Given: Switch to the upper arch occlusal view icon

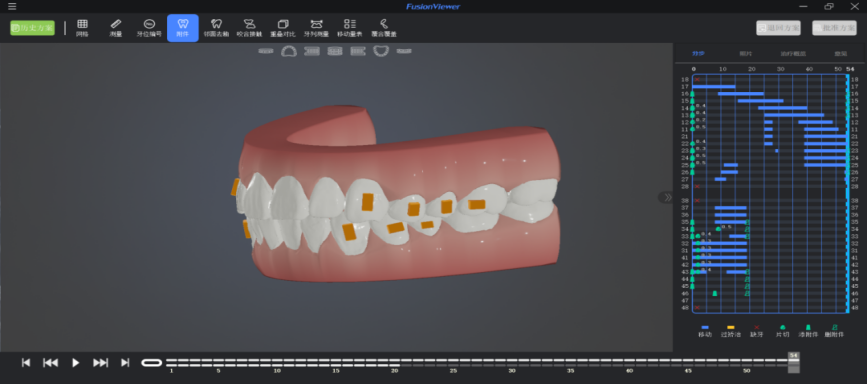Looking at the screenshot, I should 289,51.
